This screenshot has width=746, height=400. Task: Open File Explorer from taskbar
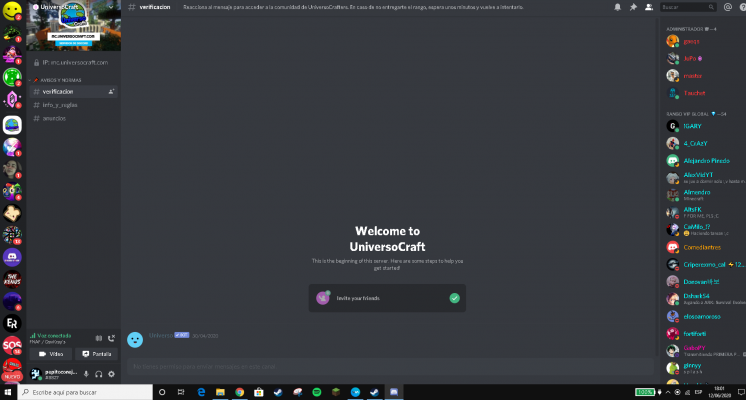[x=220, y=392]
